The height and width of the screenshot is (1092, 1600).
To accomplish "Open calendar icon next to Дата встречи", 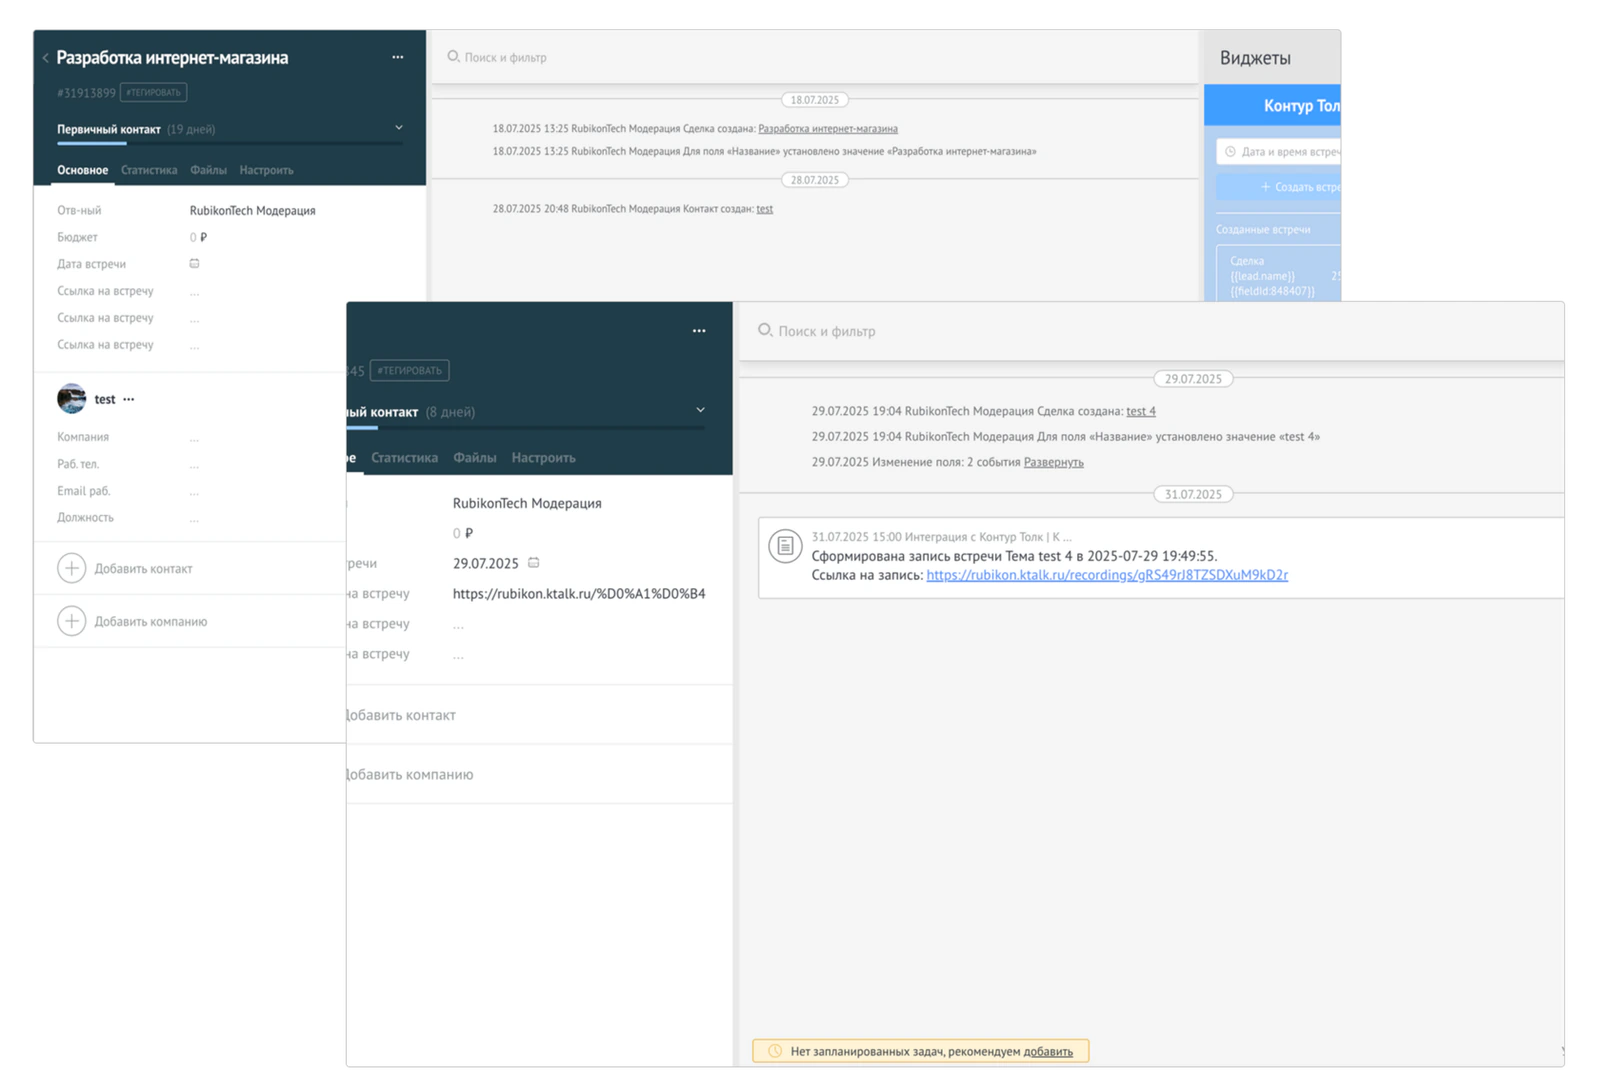I will tap(194, 264).
